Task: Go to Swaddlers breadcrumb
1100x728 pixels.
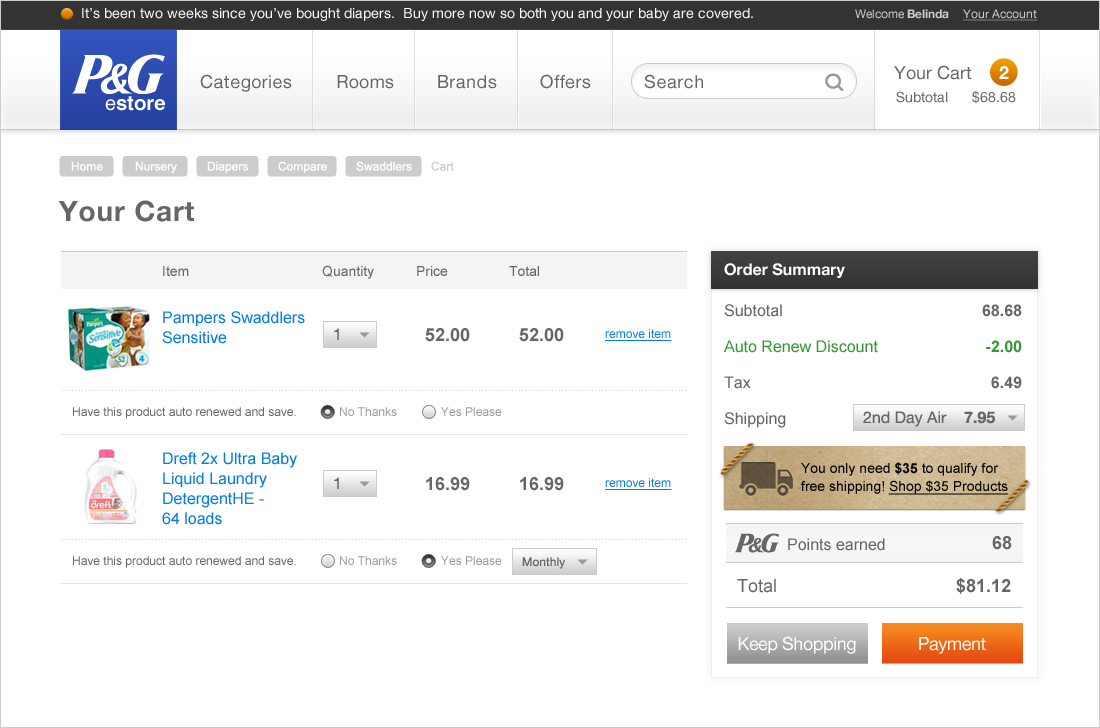Action: click(x=383, y=166)
